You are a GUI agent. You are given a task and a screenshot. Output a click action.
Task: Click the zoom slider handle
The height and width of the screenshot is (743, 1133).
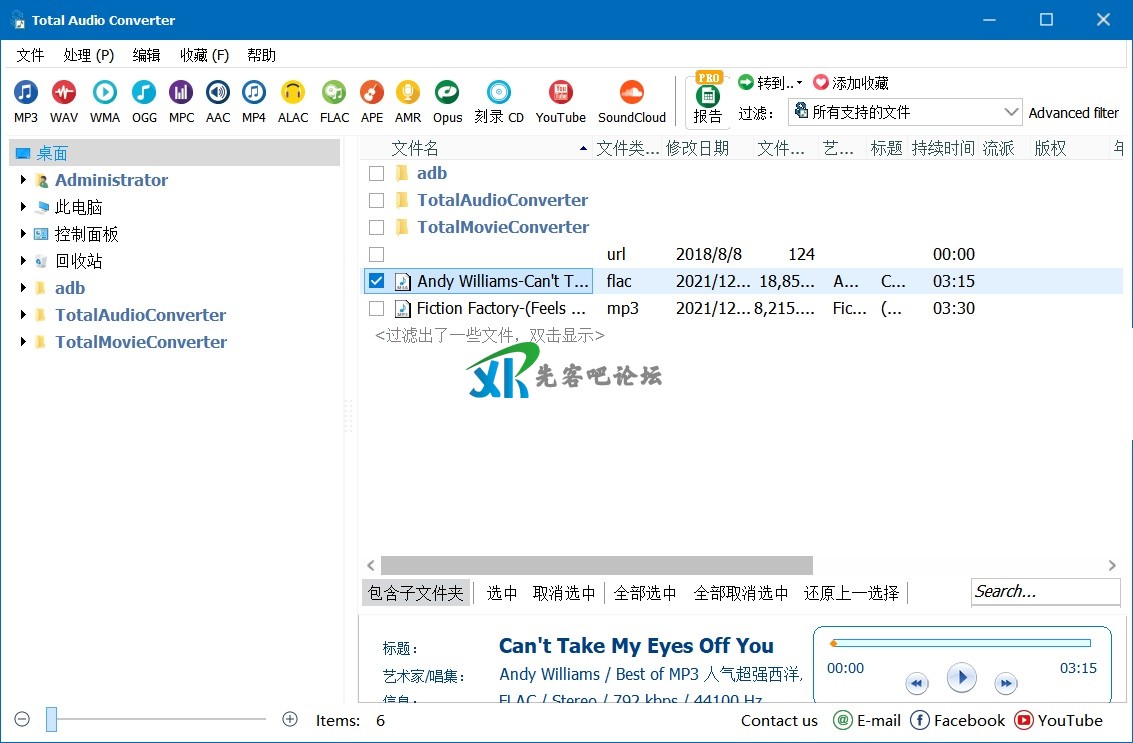tap(52, 719)
